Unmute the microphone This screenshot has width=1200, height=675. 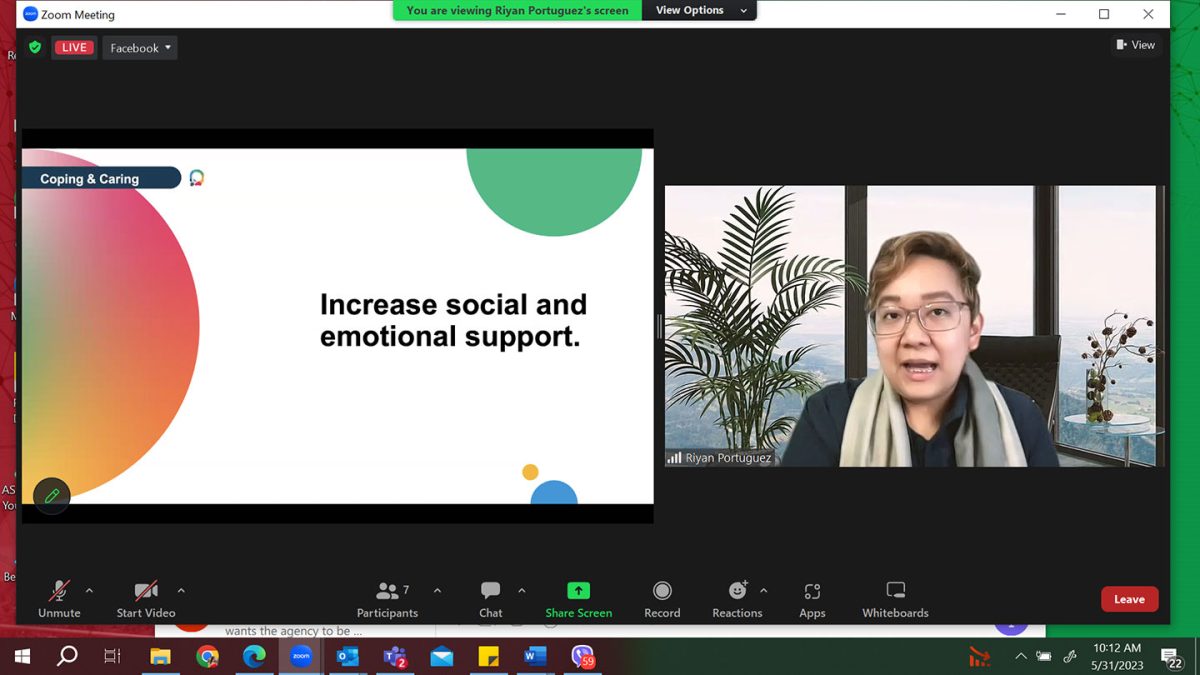click(x=59, y=599)
